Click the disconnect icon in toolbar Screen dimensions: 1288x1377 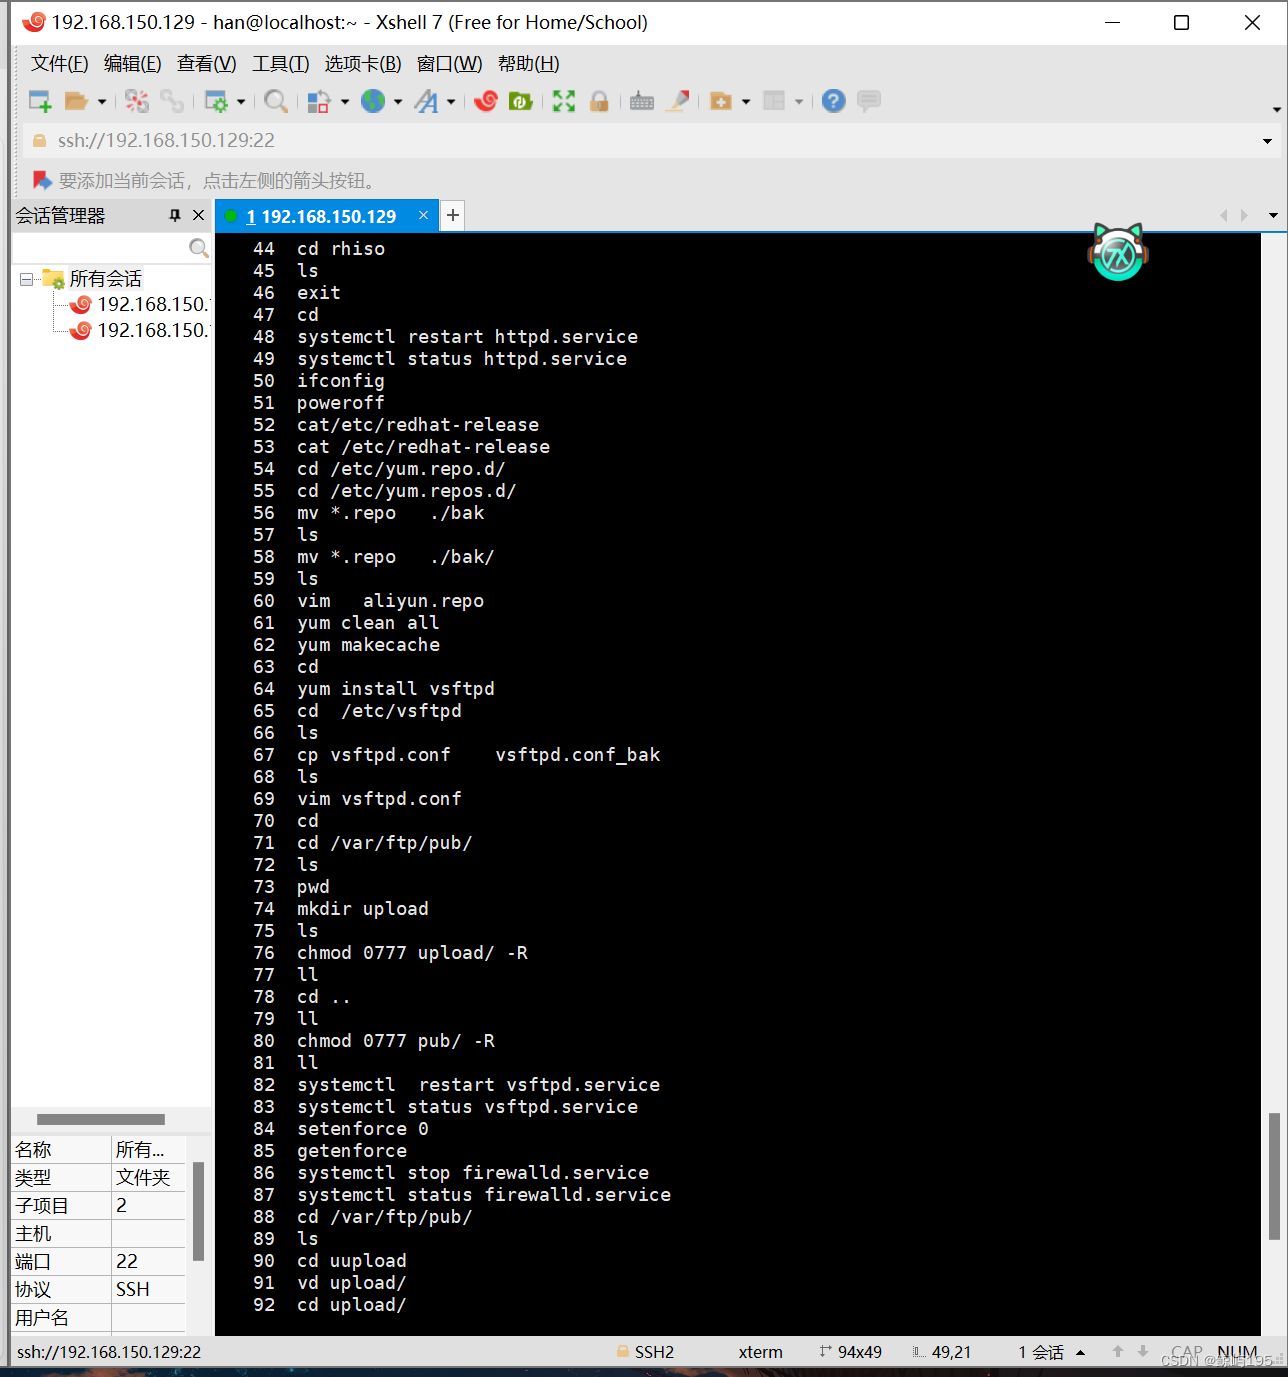(137, 101)
